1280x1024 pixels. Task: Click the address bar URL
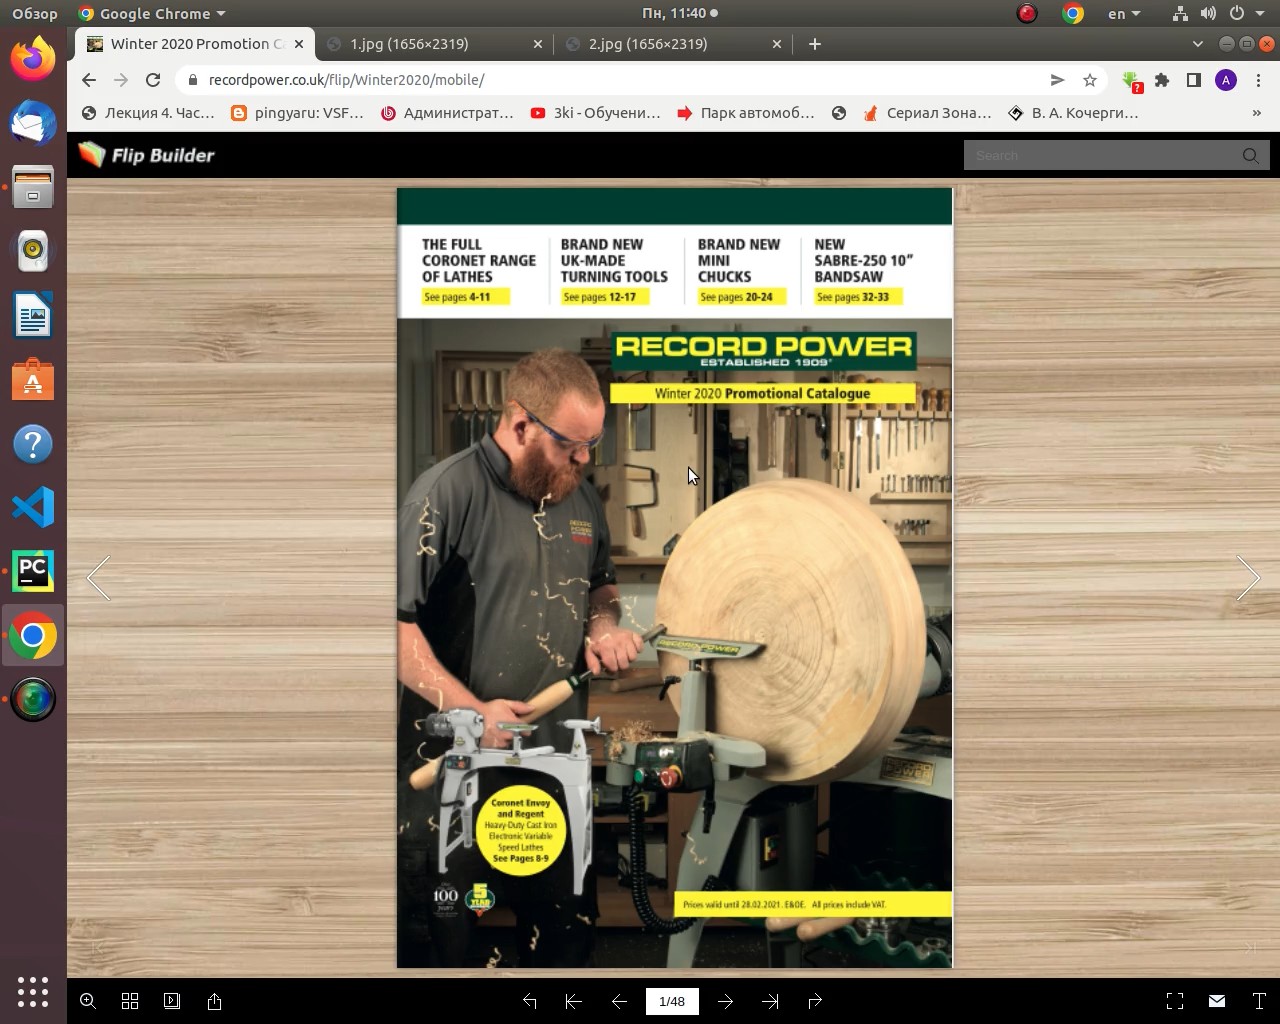(347, 80)
